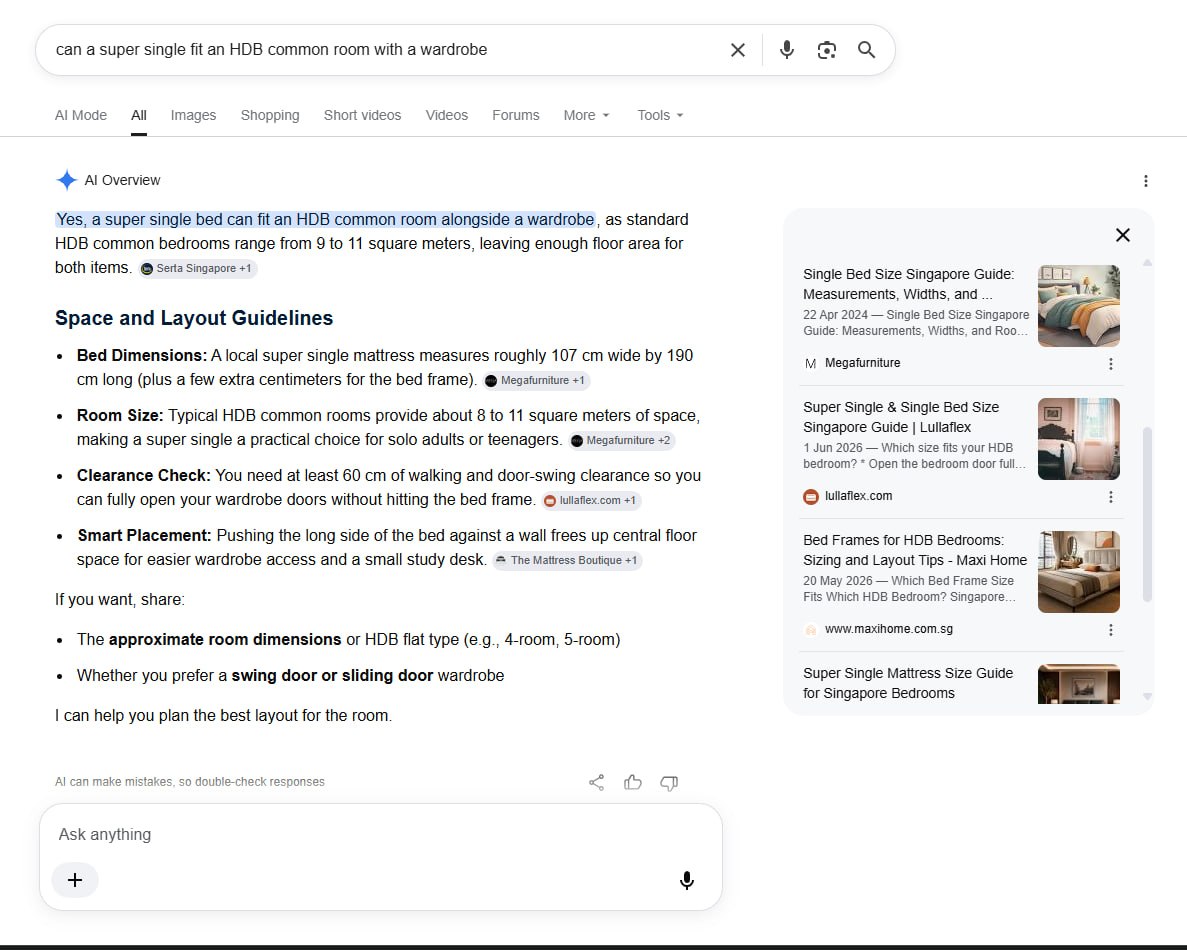Go to the Shopping tab
1187x950 pixels.
pyautogui.click(x=270, y=115)
